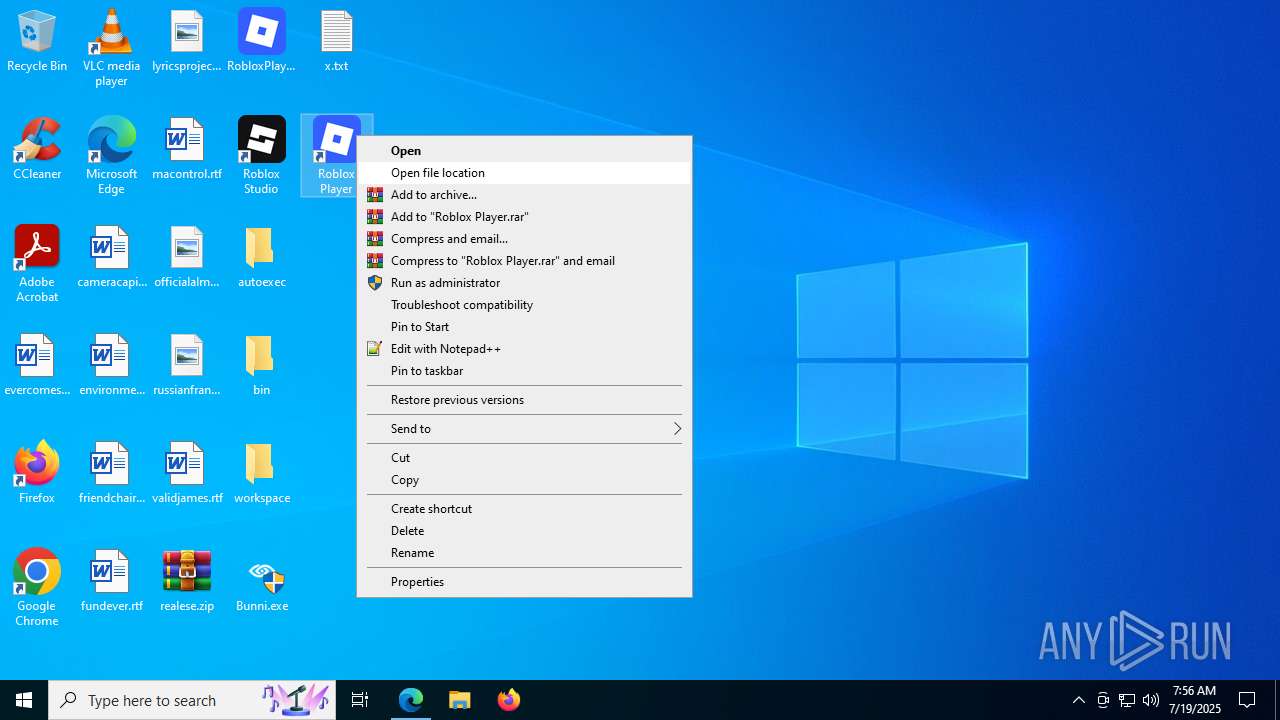
Task: Expand the Send to submenu
Action: 524,429
